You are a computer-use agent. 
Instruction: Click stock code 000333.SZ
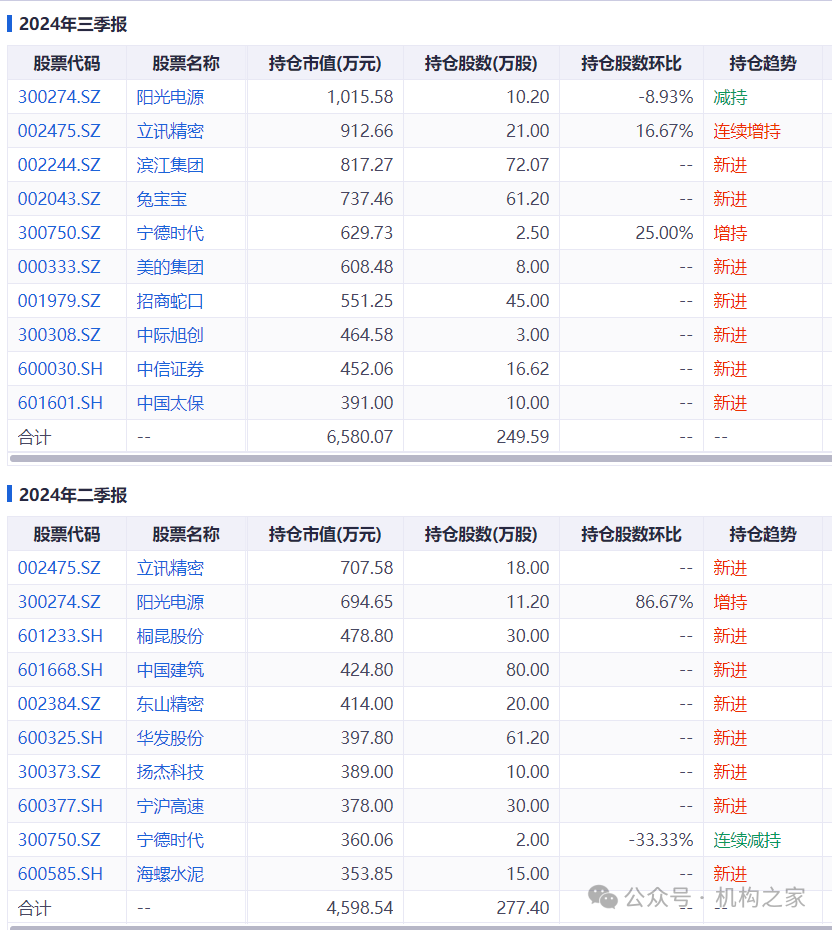pyautogui.click(x=59, y=267)
